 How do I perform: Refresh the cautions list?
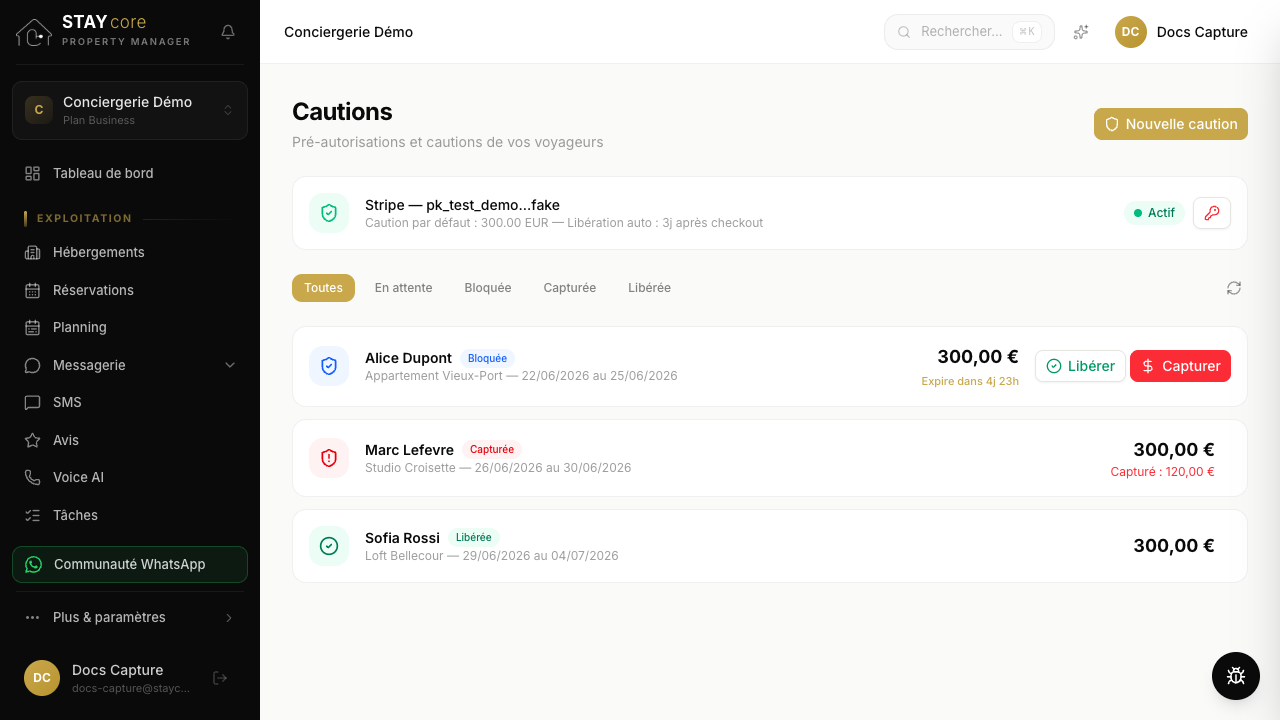tap(1234, 288)
